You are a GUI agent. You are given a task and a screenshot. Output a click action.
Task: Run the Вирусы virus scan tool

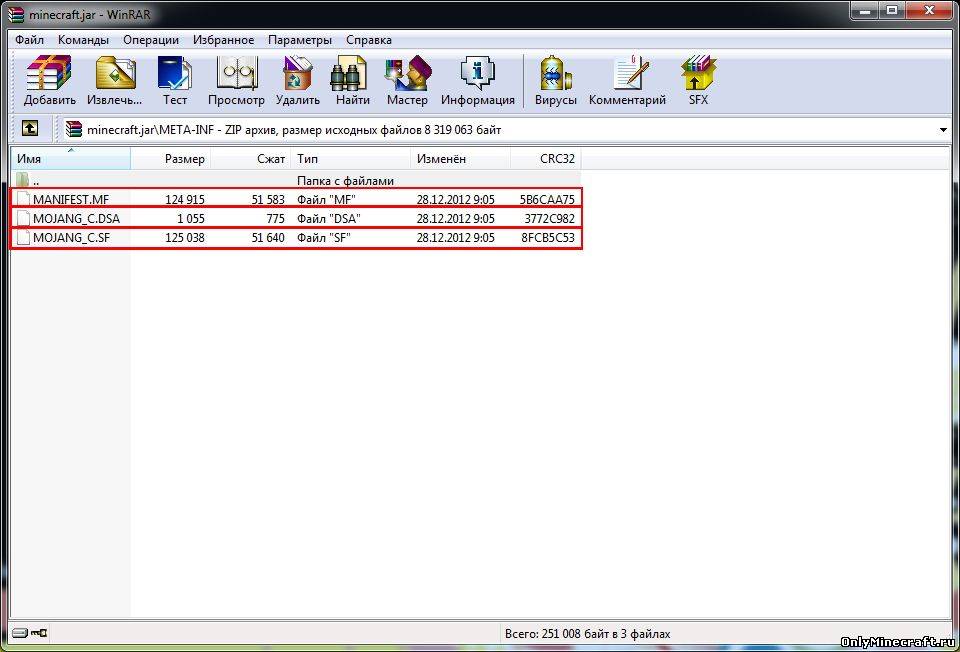point(555,80)
